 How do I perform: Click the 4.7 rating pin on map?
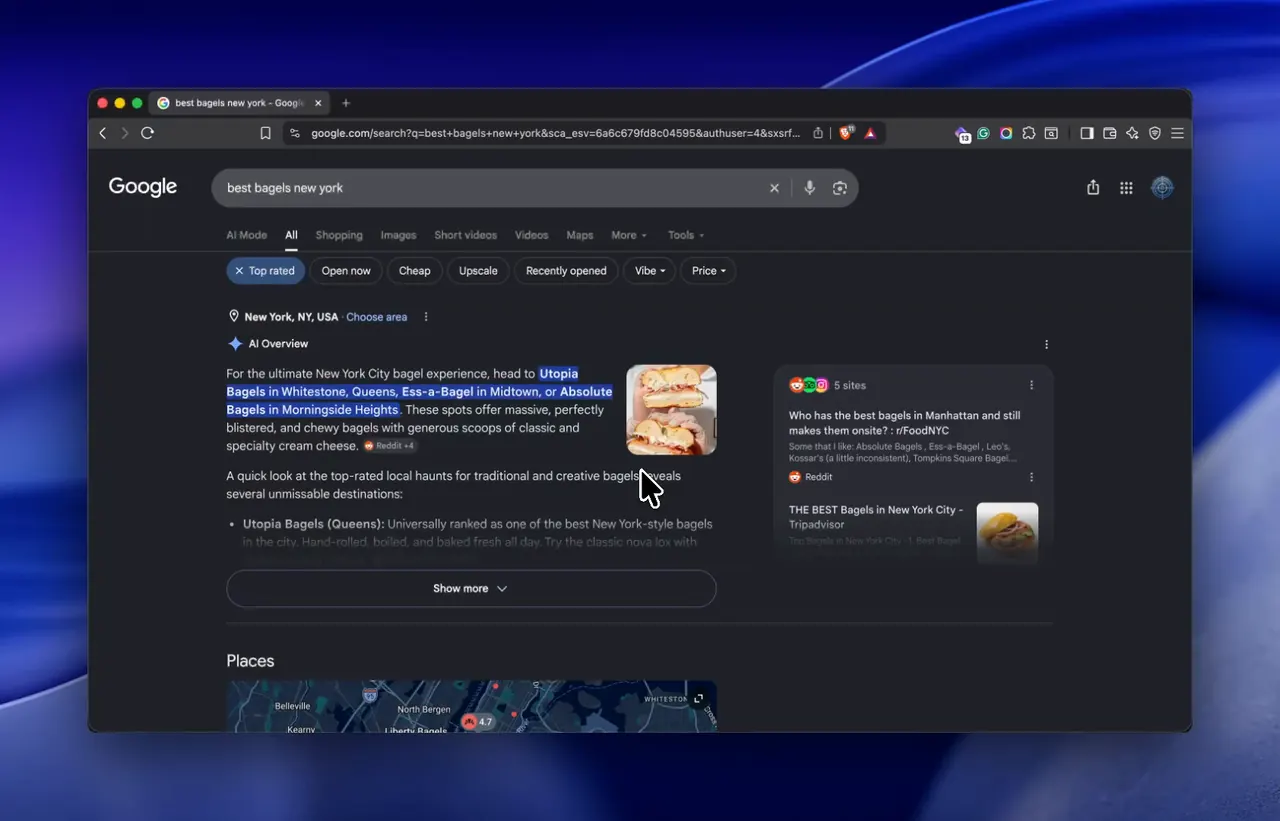(x=477, y=721)
